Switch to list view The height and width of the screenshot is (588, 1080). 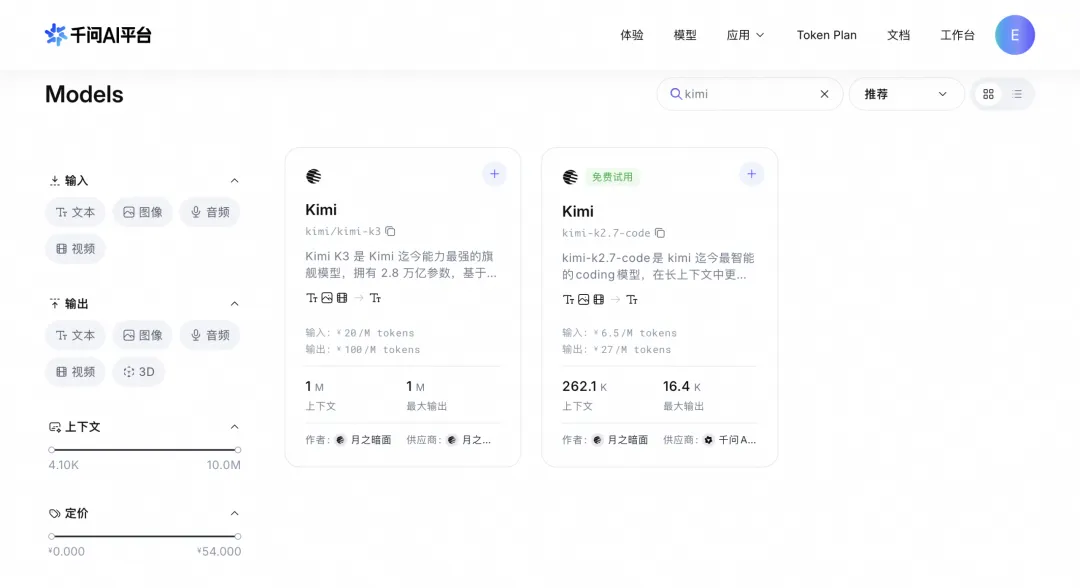[x=1017, y=94]
